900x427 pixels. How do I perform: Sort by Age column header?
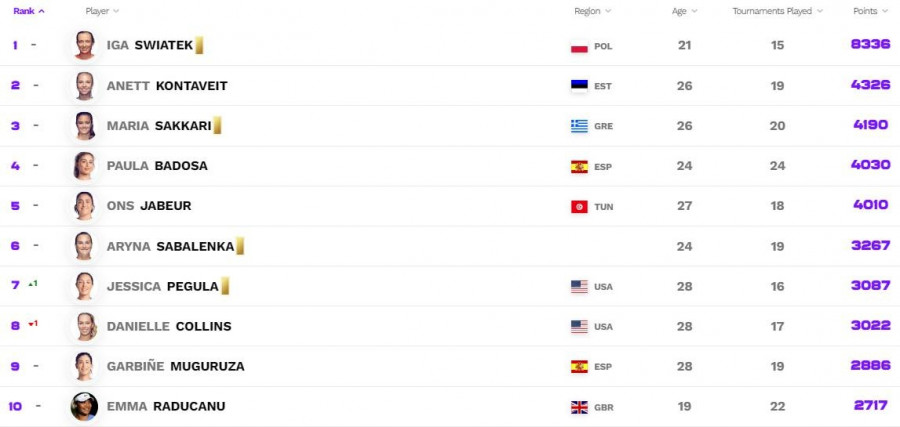click(x=684, y=11)
